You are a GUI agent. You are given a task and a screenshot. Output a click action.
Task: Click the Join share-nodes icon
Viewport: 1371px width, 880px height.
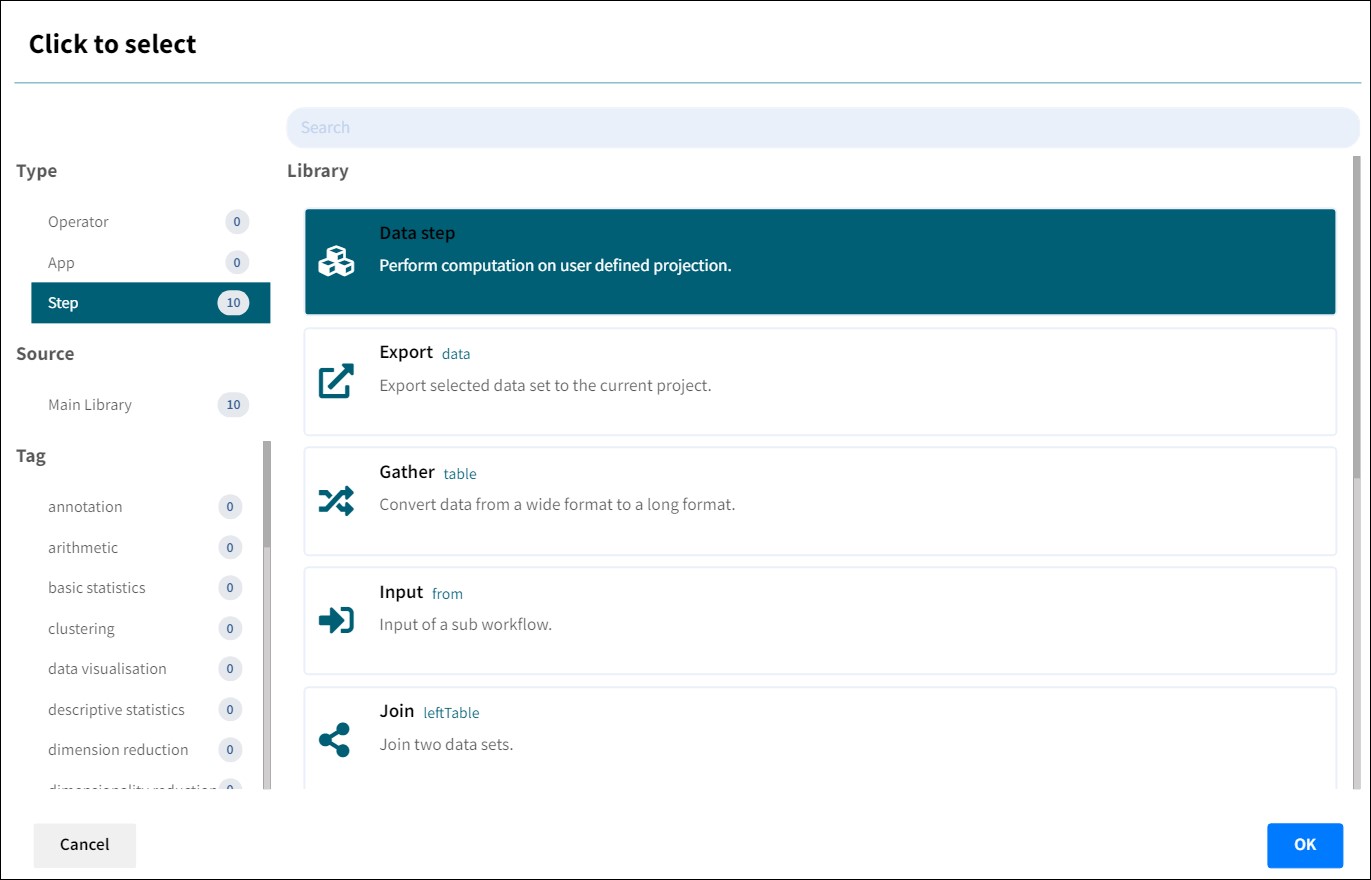coord(334,740)
